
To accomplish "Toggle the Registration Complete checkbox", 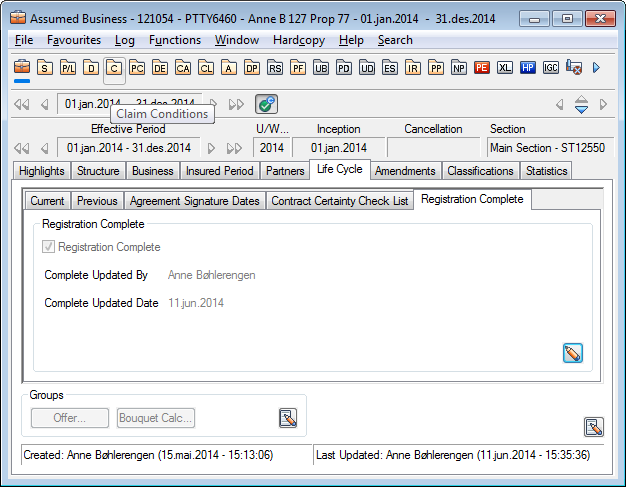I will coord(48,247).
